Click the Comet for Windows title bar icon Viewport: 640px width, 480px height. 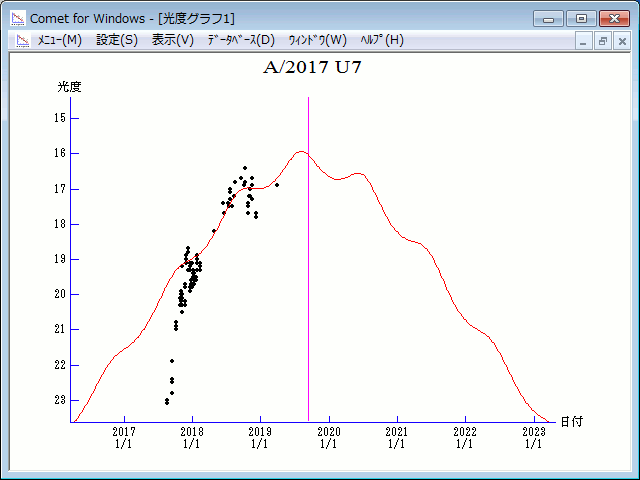click(x=17, y=18)
